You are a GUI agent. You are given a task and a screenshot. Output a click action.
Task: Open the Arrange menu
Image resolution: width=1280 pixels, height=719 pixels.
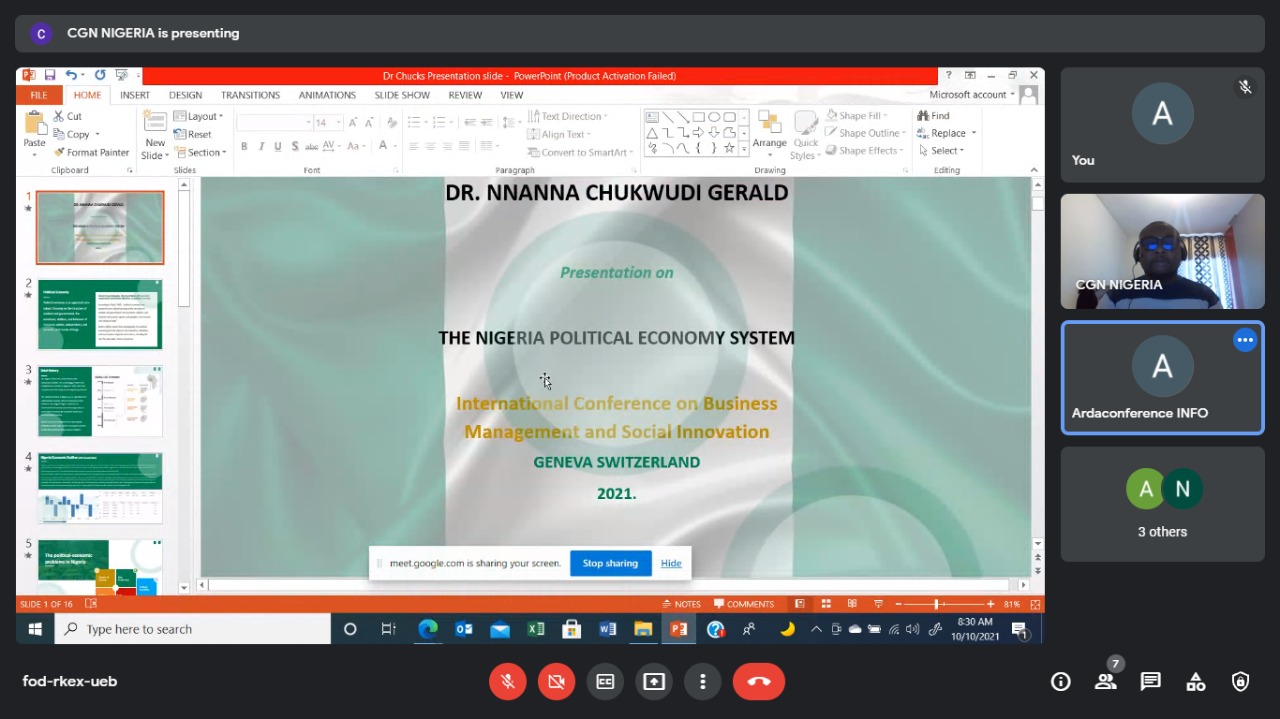pos(769,134)
